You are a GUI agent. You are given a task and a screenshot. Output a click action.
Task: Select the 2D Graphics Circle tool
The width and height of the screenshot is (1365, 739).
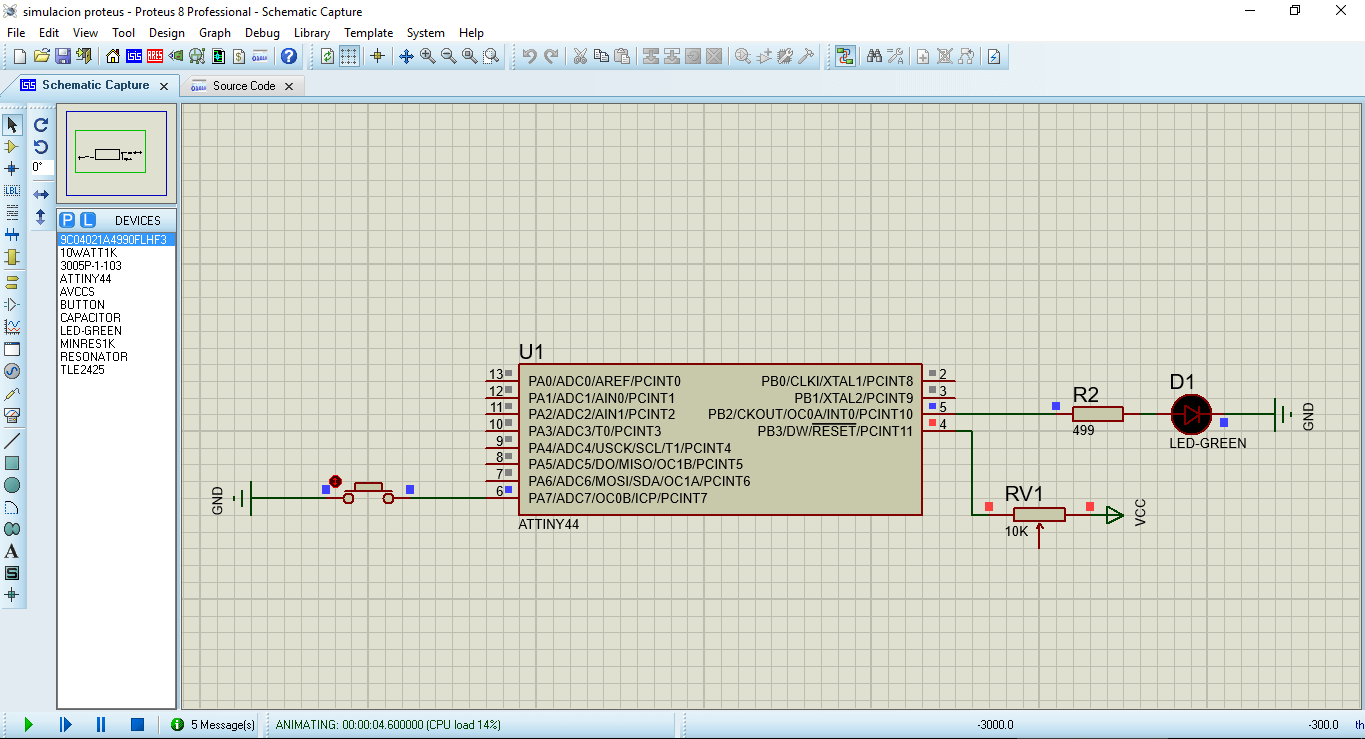click(x=12, y=485)
